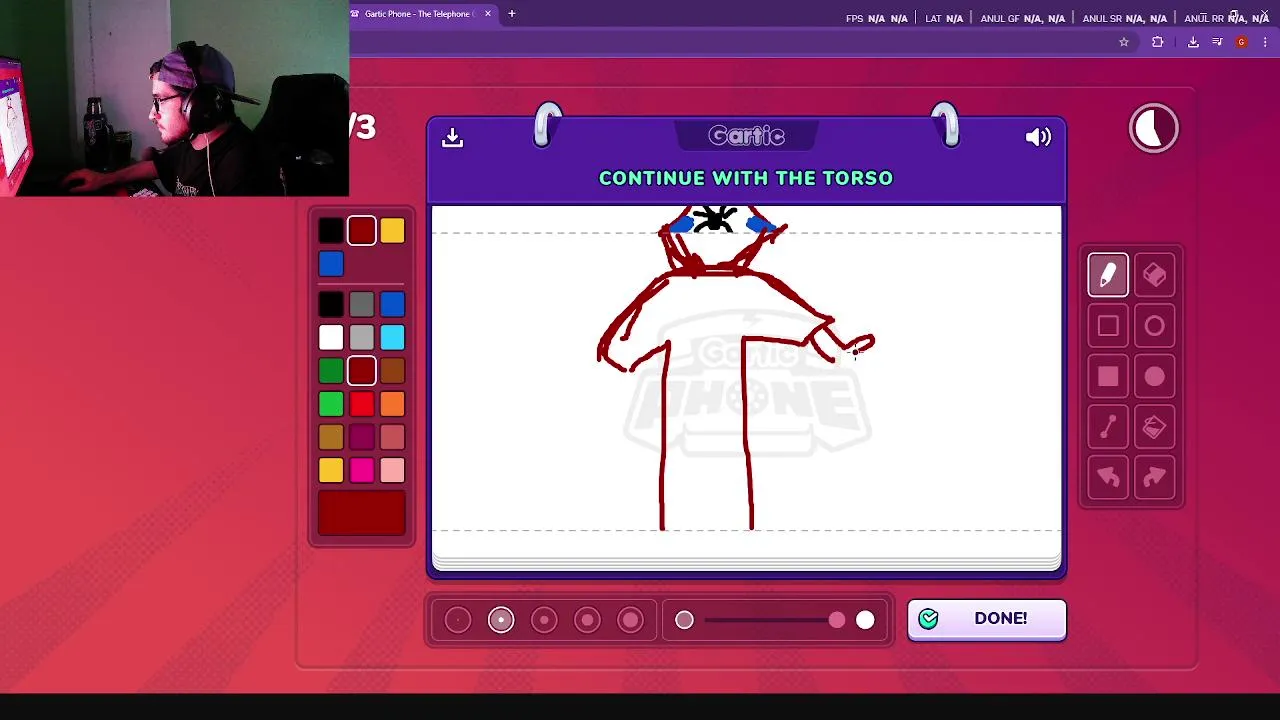Switch to the Gartic Phone tab

pos(422,14)
